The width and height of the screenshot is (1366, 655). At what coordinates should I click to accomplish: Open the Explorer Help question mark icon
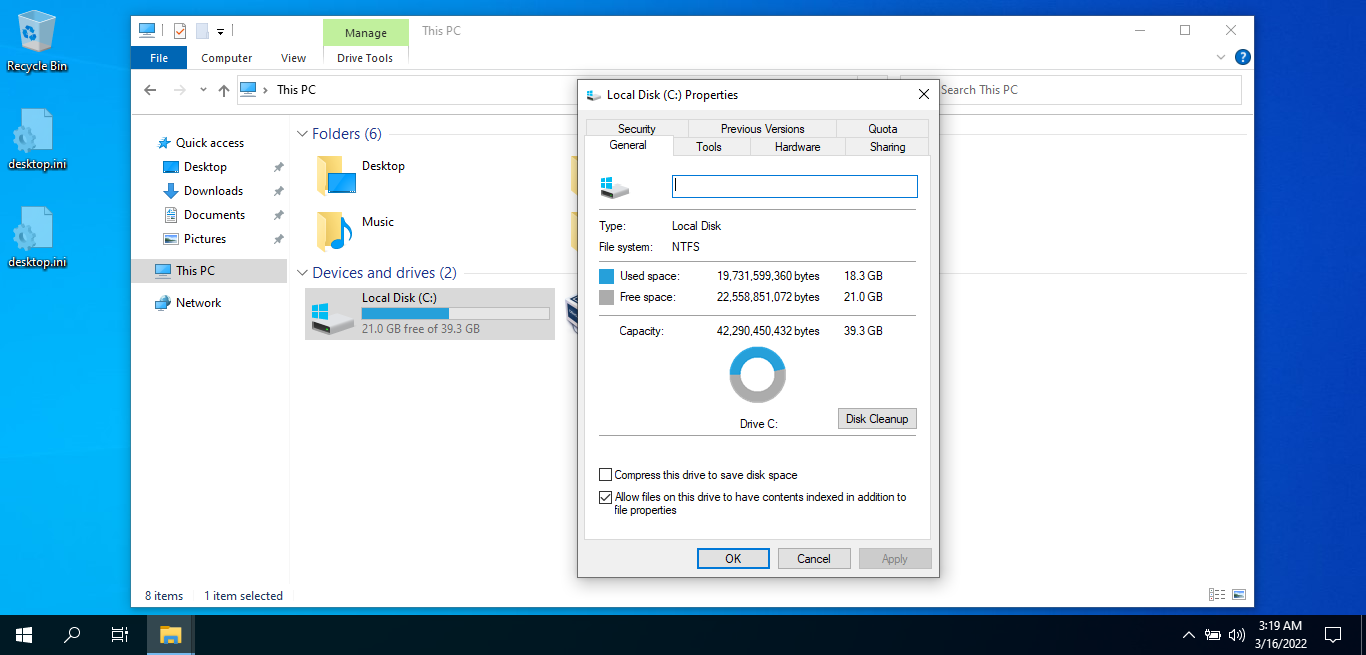click(x=1243, y=58)
